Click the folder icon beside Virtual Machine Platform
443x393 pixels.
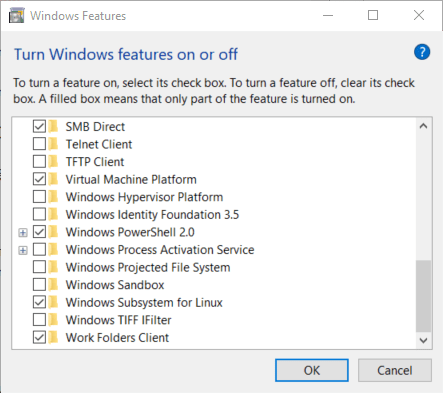(x=53, y=179)
